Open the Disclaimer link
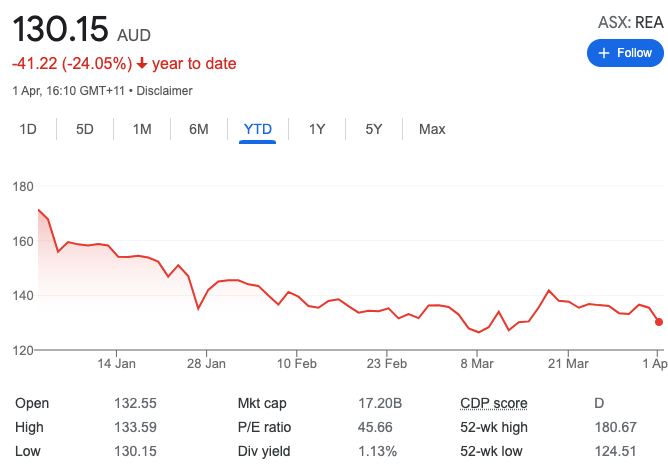The width and height of the screenshot is (668, 465). (x=164, y=91)
